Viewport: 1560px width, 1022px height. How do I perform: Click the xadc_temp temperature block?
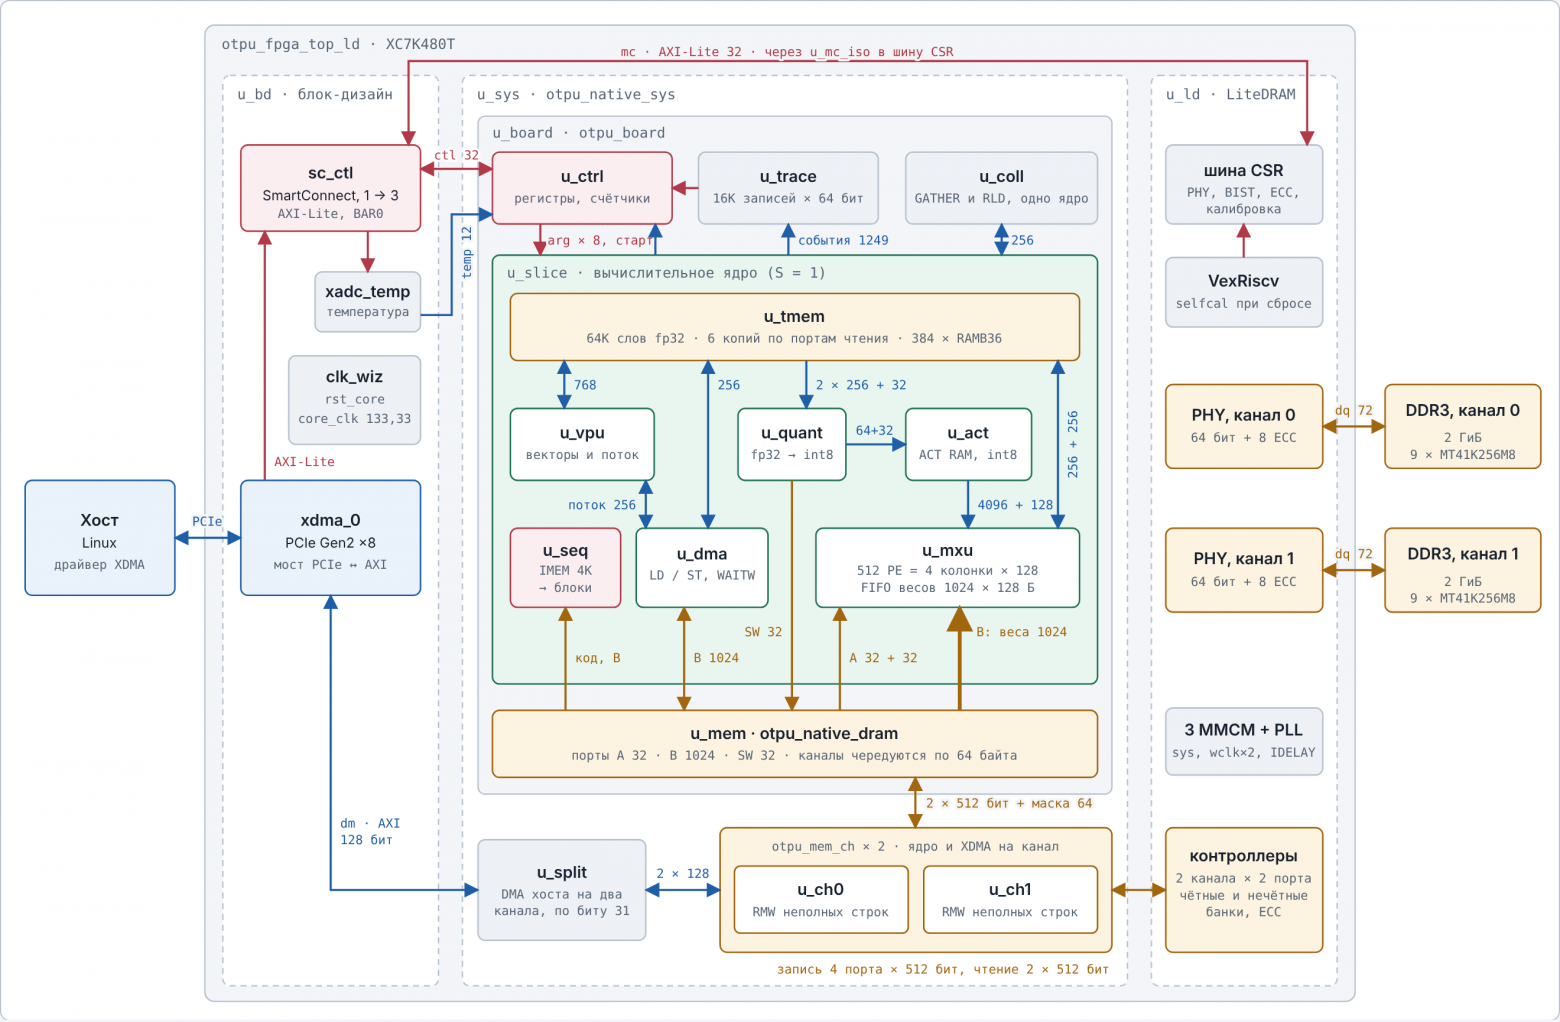368,301
